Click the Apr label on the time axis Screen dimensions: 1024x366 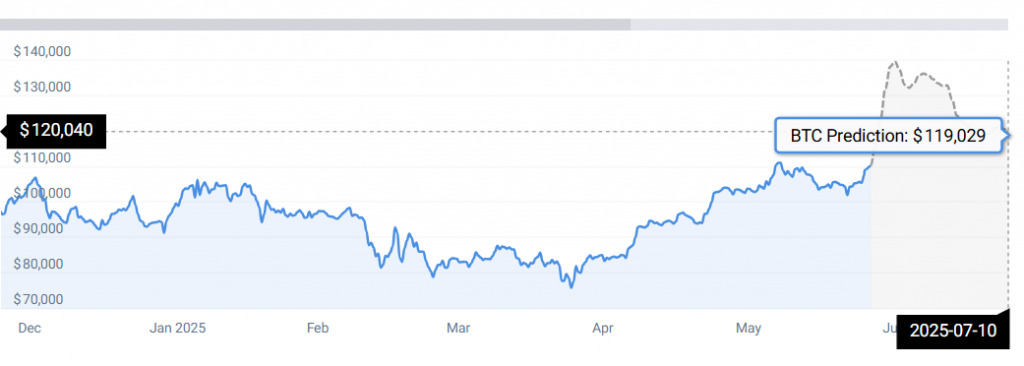click(x=603, y=328)
